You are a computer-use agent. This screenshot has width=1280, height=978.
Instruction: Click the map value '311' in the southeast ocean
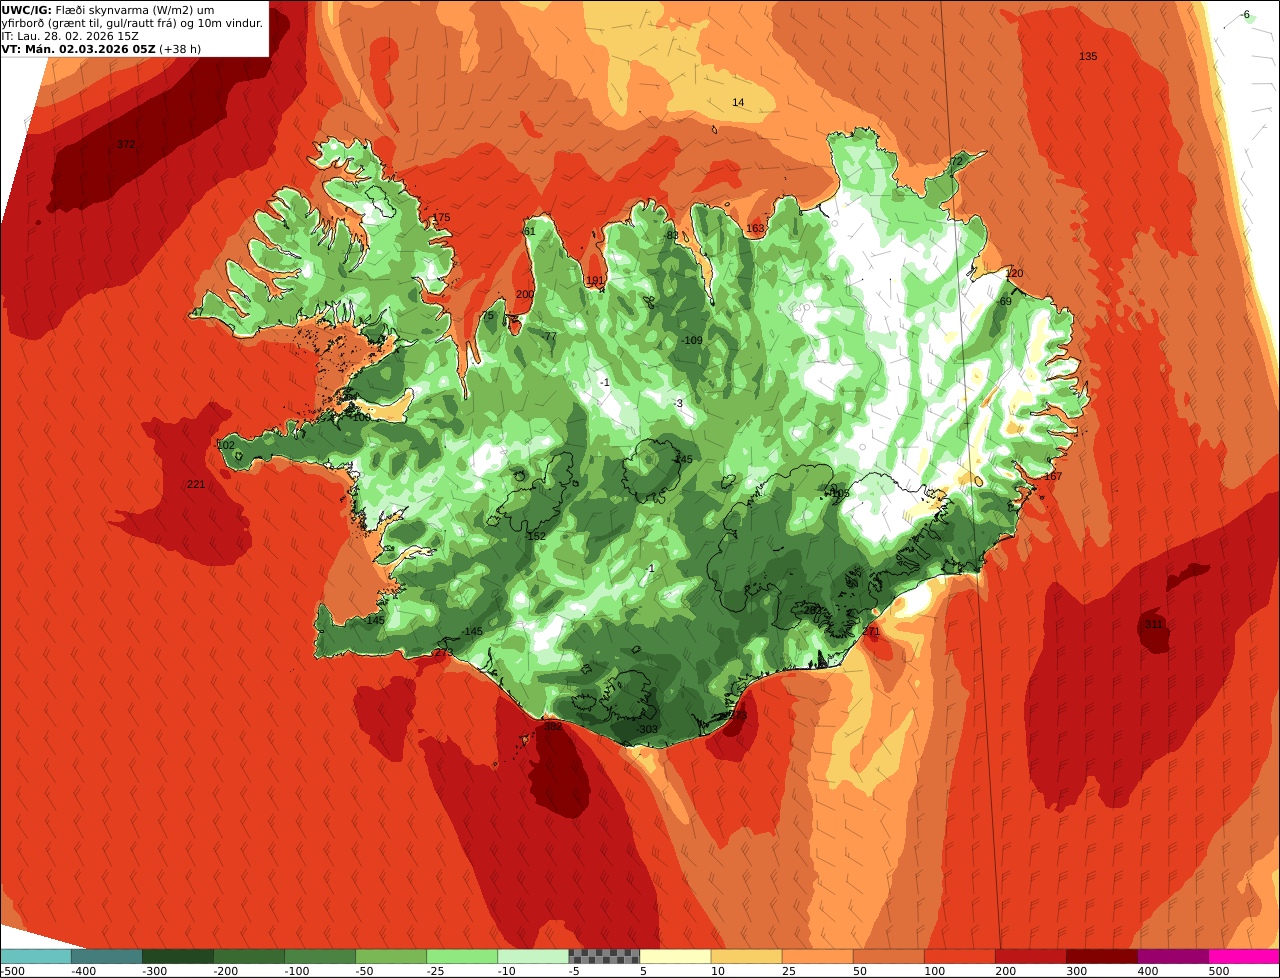tap(1154, 625)
